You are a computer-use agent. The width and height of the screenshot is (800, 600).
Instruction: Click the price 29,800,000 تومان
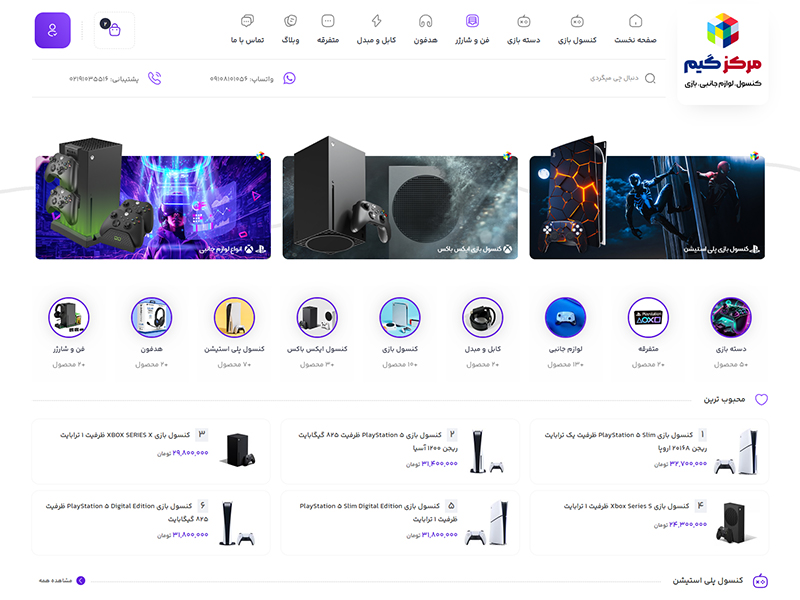[183, 453]
